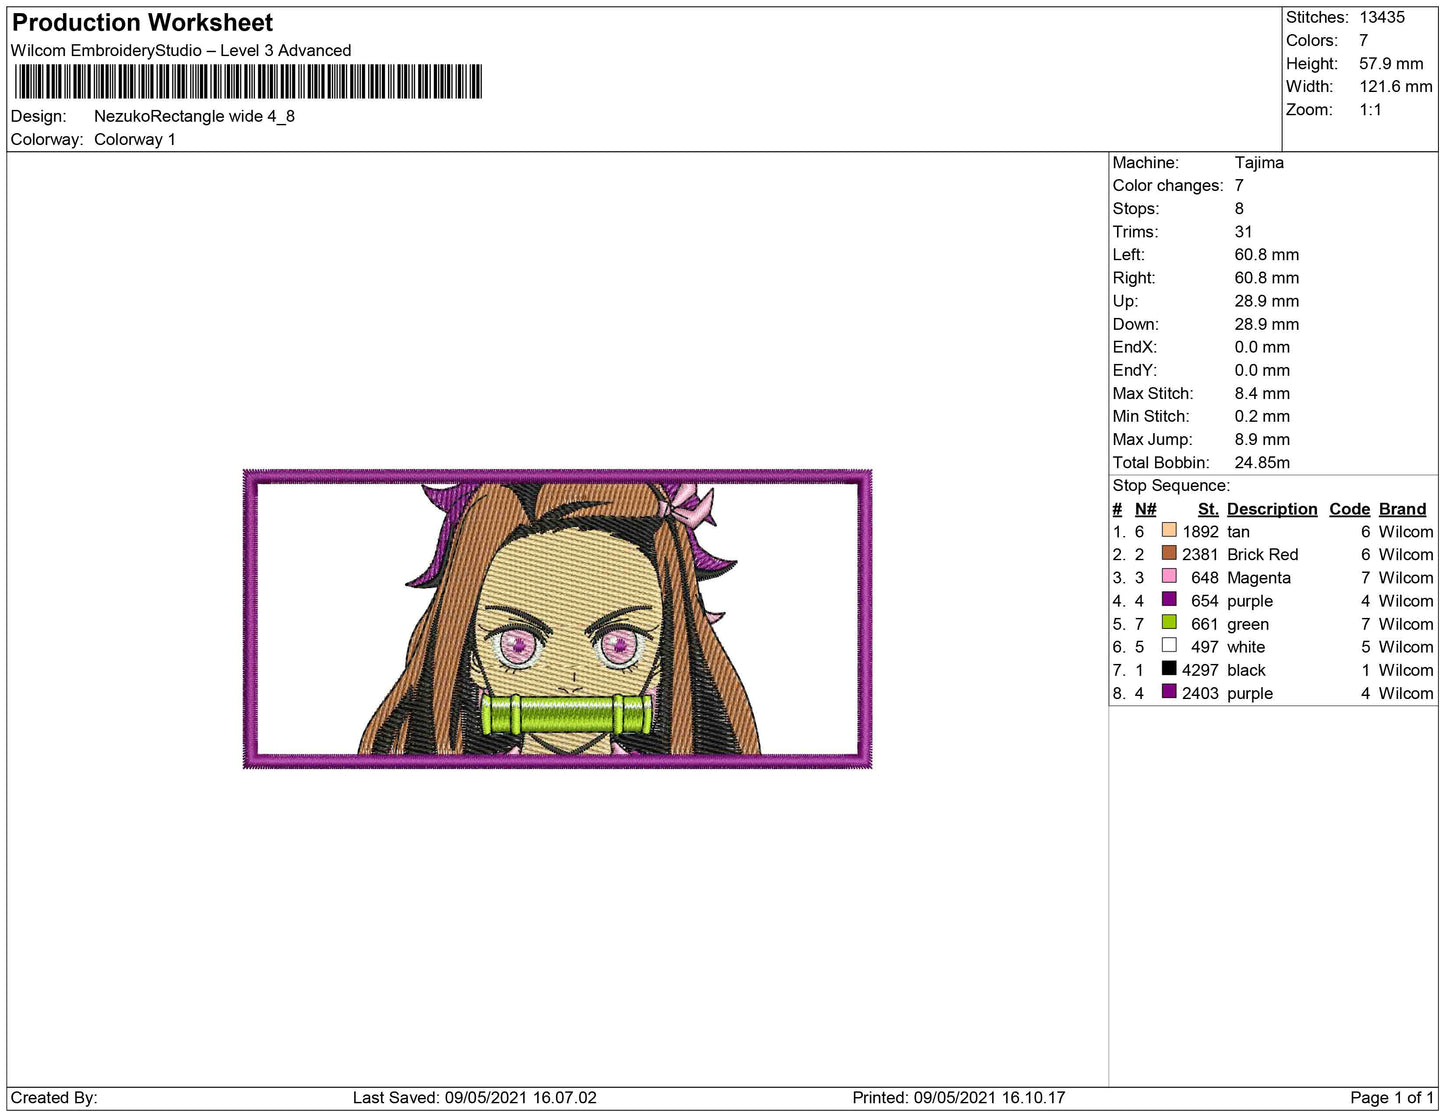The height and width of the screenshot is (1112, 1445).
Task: Select the 'Code' column header
Action: (x=1349, y=509)
